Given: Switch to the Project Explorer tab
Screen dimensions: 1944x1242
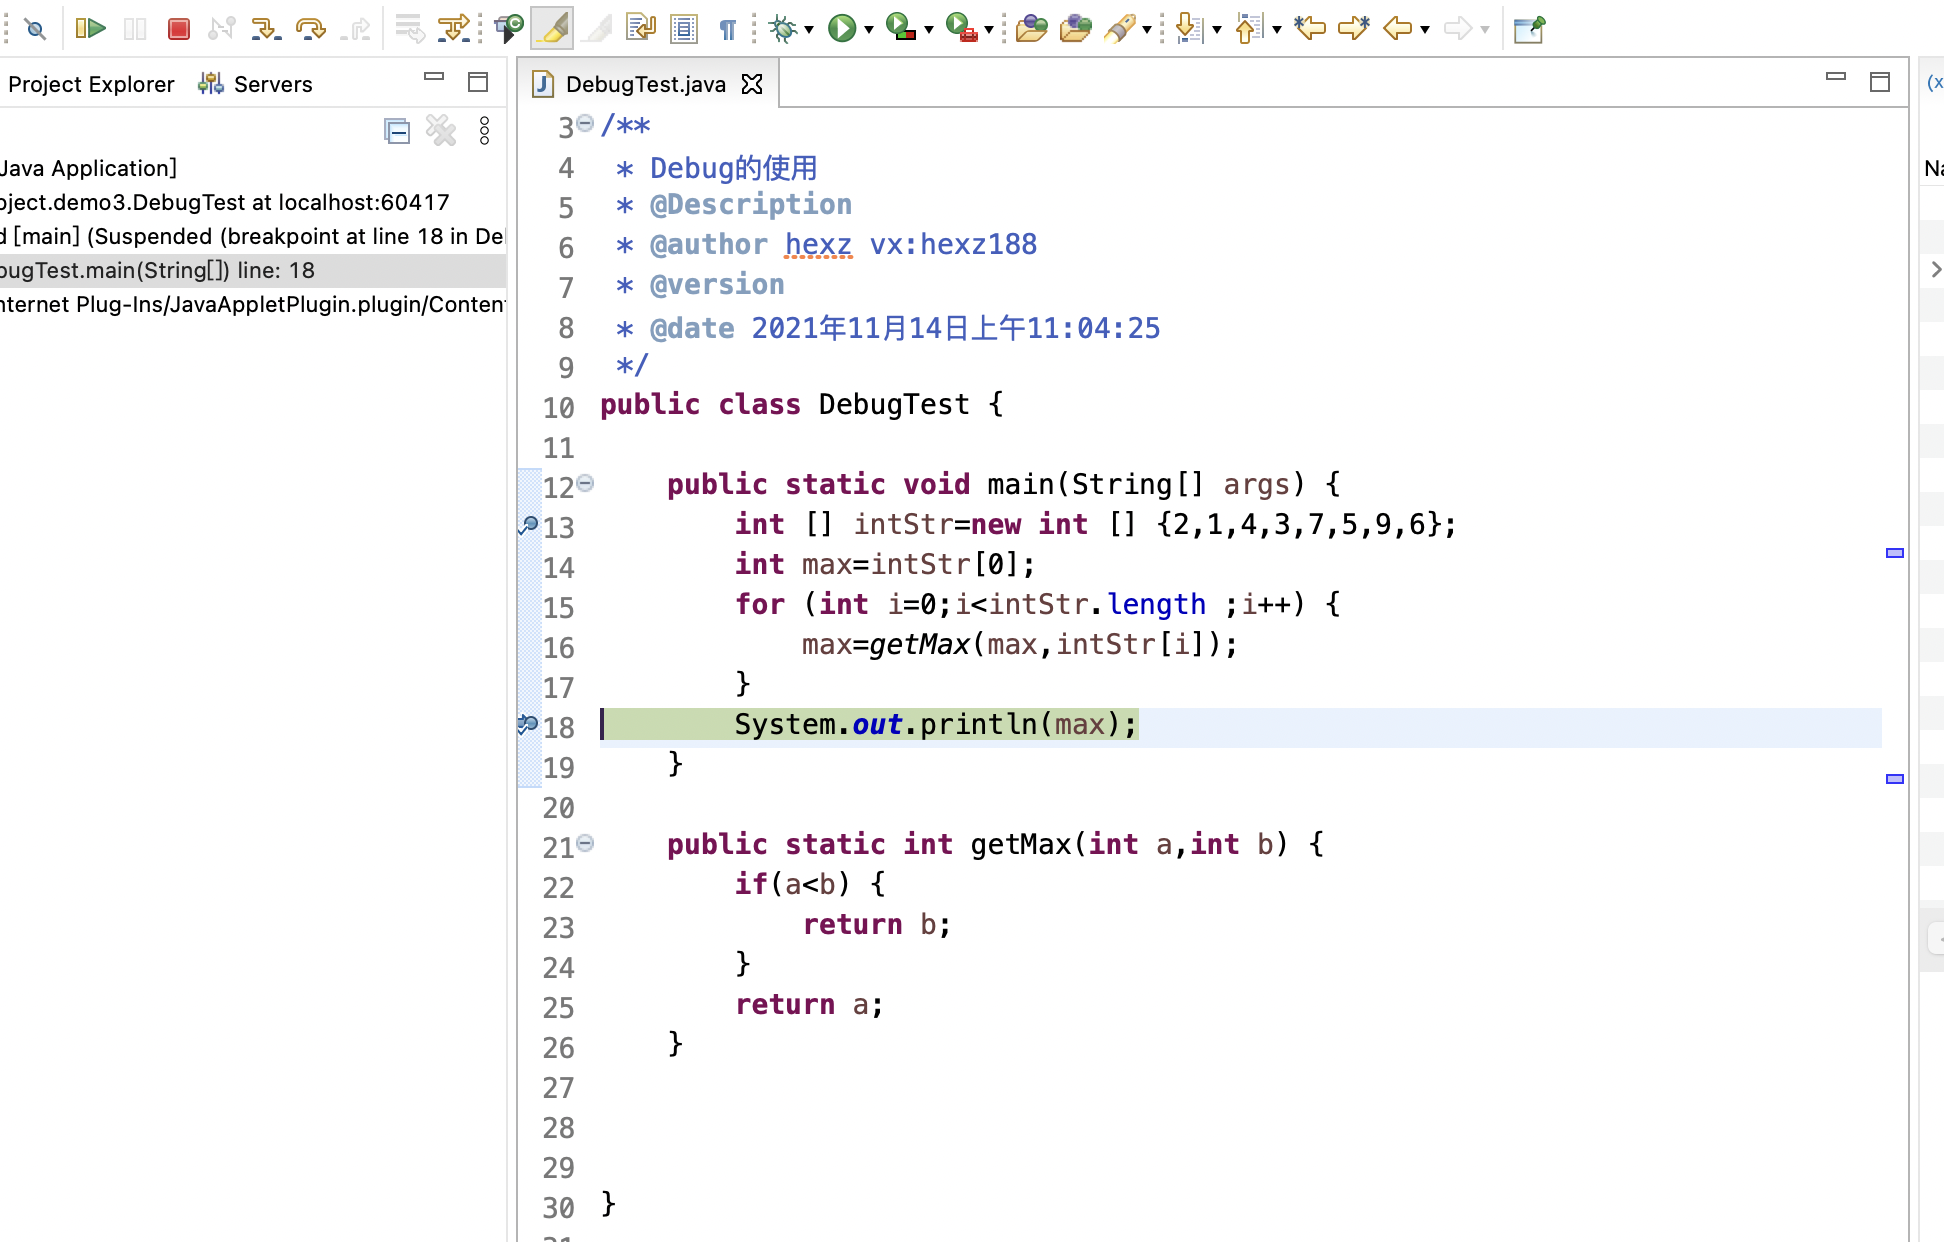Looking at the screenshot, I should [91, 84].
